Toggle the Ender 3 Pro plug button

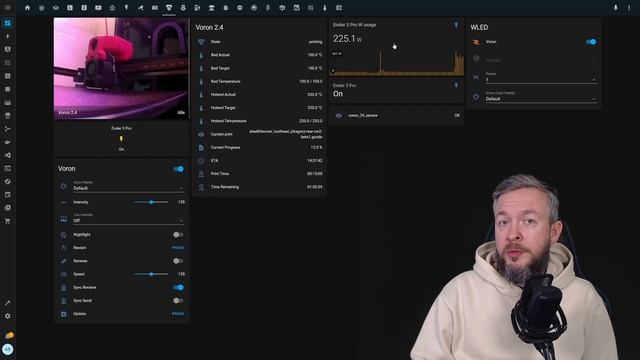click(x=121, y=139)
